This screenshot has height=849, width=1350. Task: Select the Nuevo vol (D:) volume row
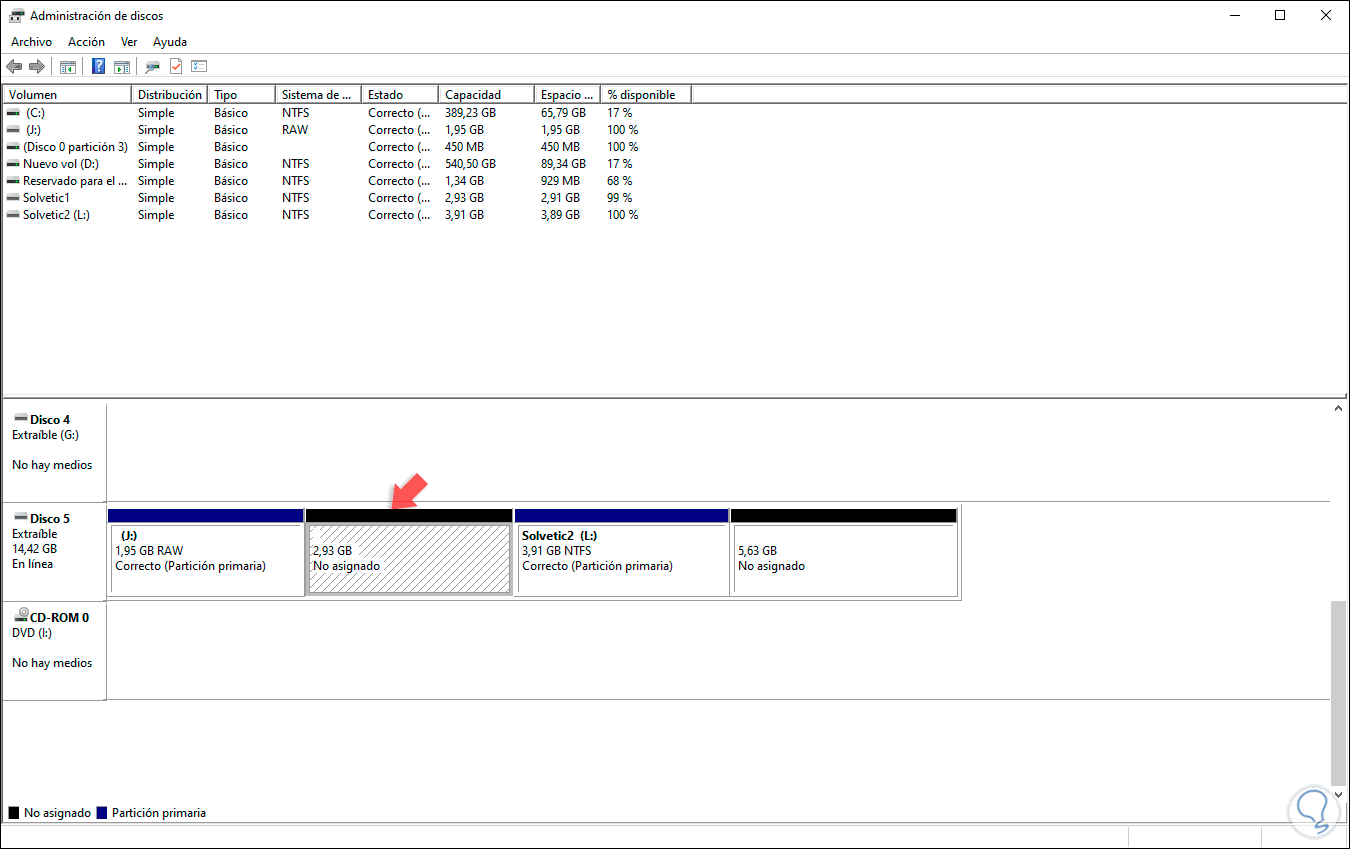pos(65,163)
